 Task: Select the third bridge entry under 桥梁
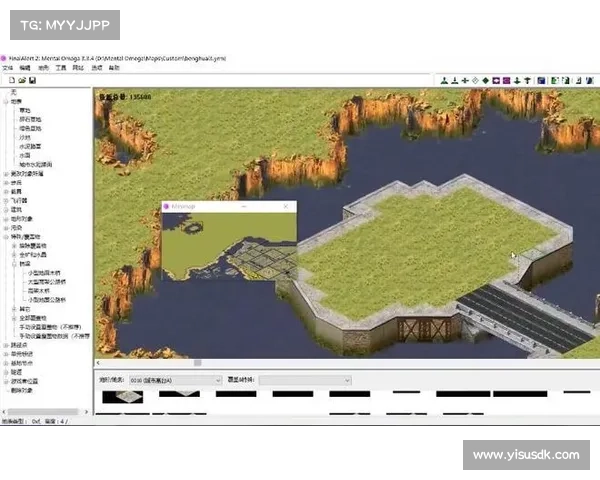pyautogui.click(x=39, y=291)
